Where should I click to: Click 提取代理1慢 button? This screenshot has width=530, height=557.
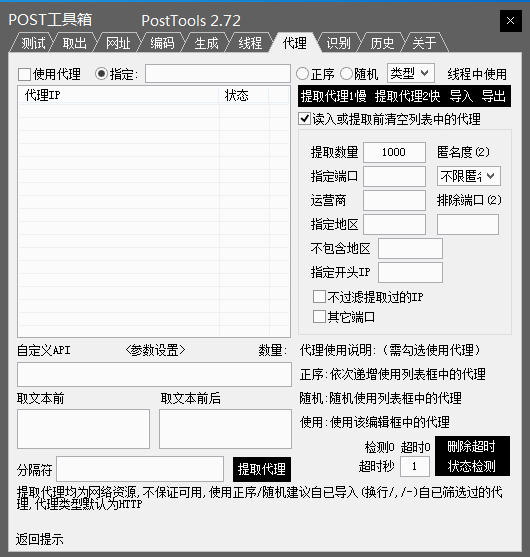coord(334,96)
